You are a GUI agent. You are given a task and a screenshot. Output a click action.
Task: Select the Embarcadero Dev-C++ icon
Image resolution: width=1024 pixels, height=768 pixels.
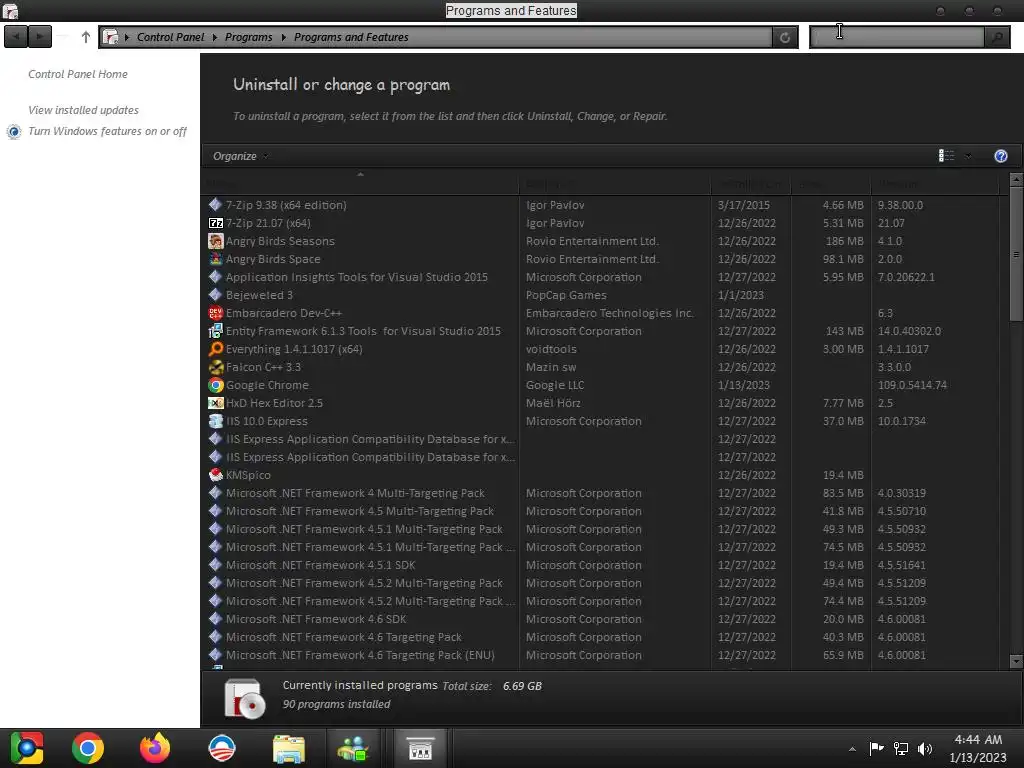216,313
